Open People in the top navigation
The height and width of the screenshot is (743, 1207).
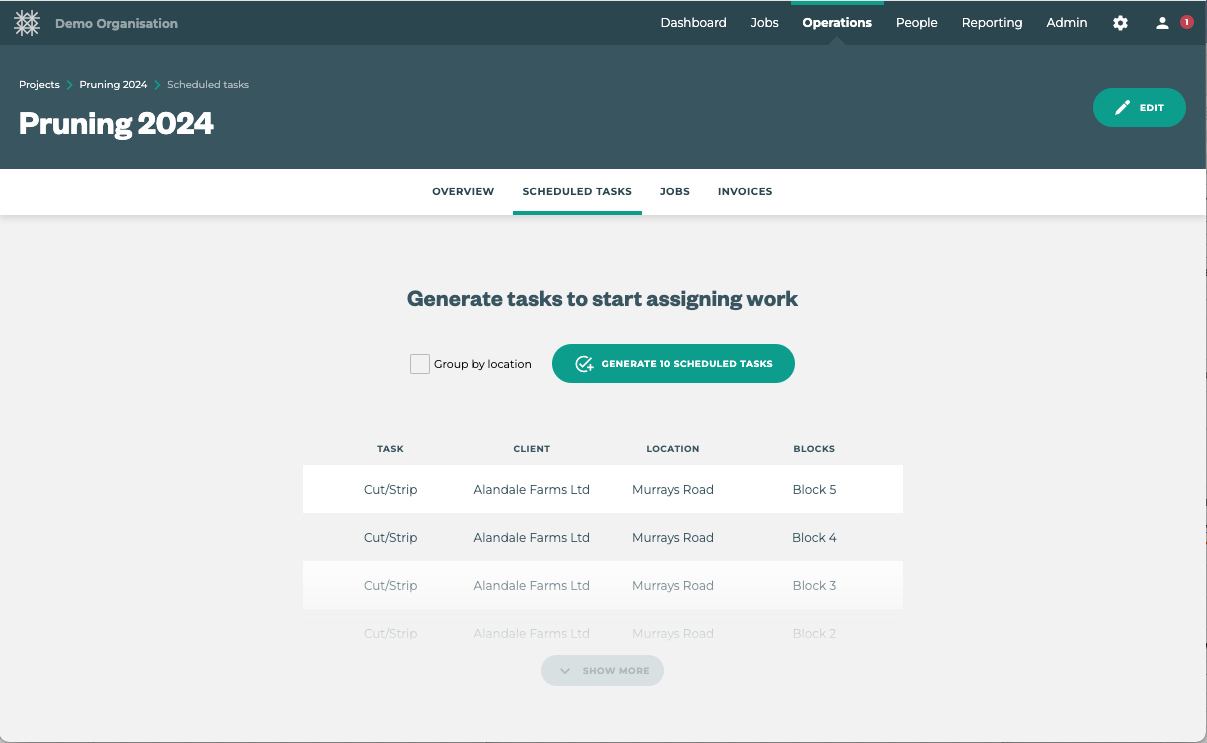(916, 23)
